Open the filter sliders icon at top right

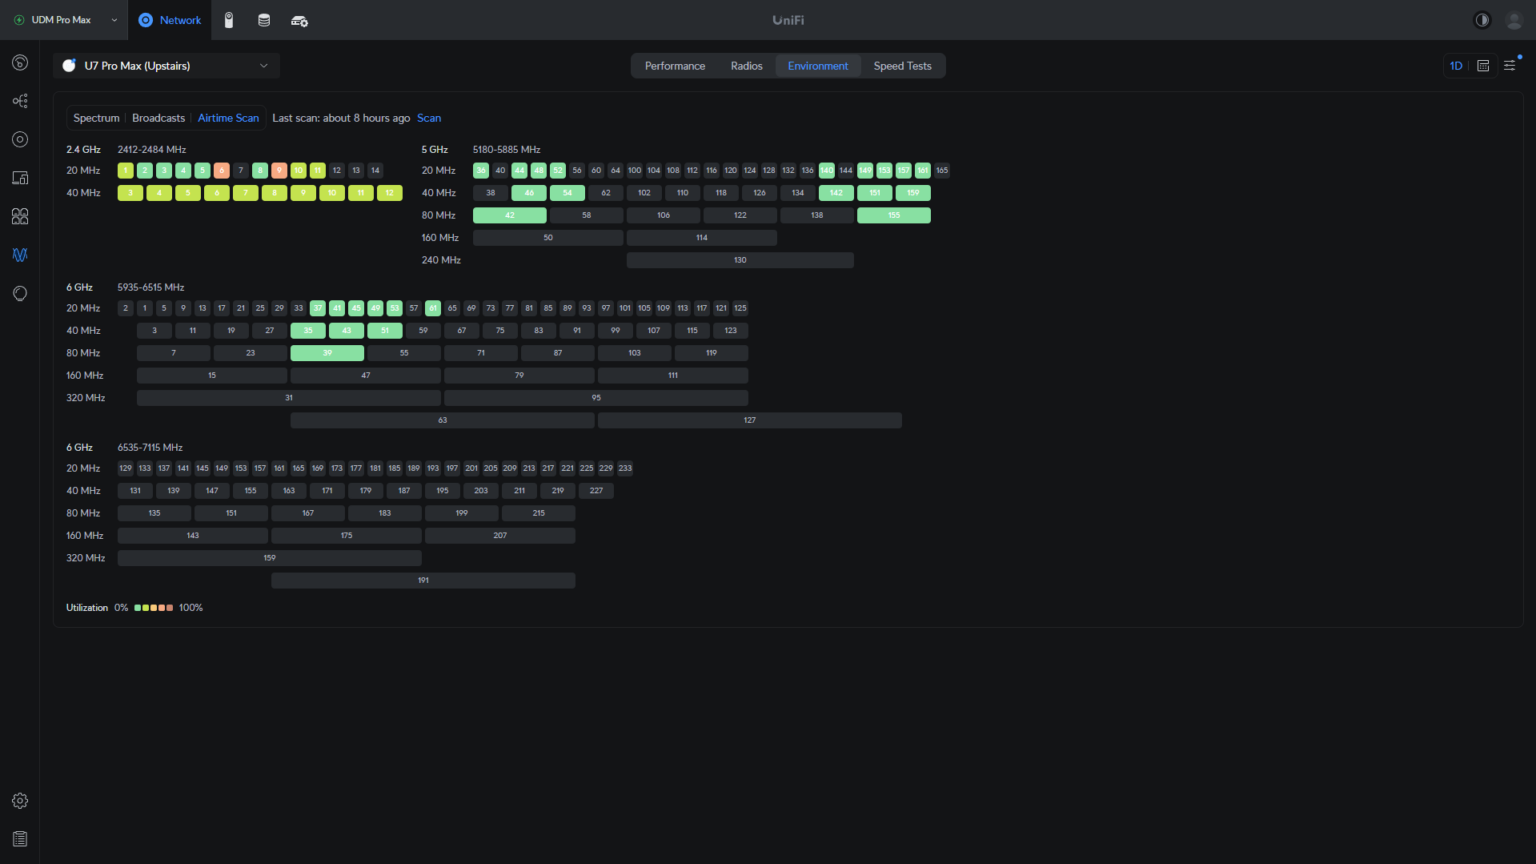point(1510,66)
